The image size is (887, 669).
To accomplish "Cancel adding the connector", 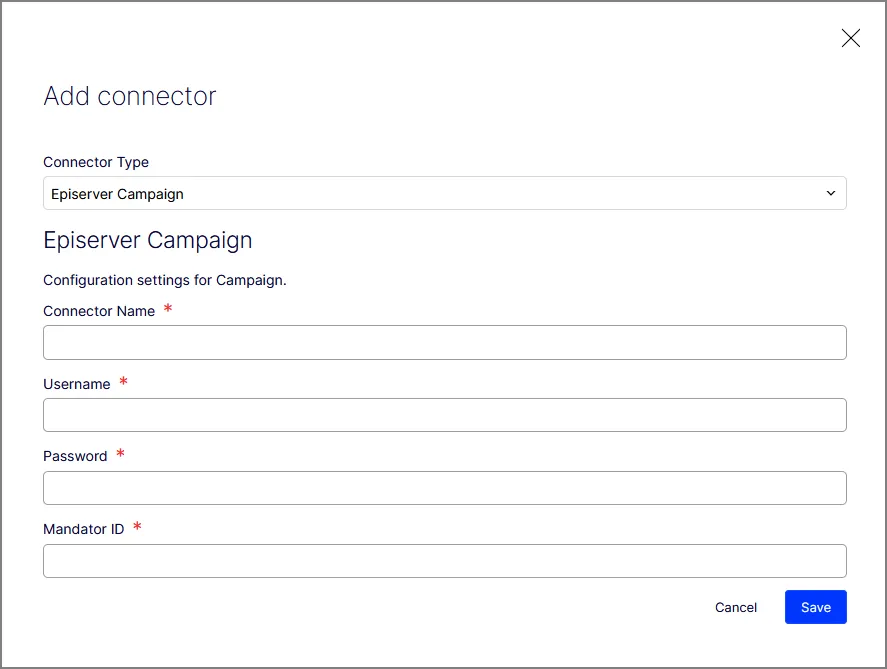I will click(735, 607).
